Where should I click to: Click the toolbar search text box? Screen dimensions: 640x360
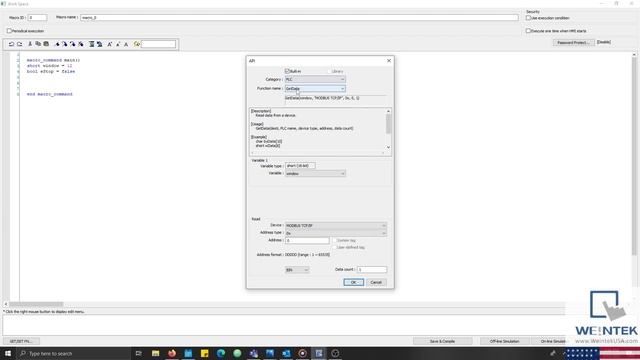pos(158,44)
